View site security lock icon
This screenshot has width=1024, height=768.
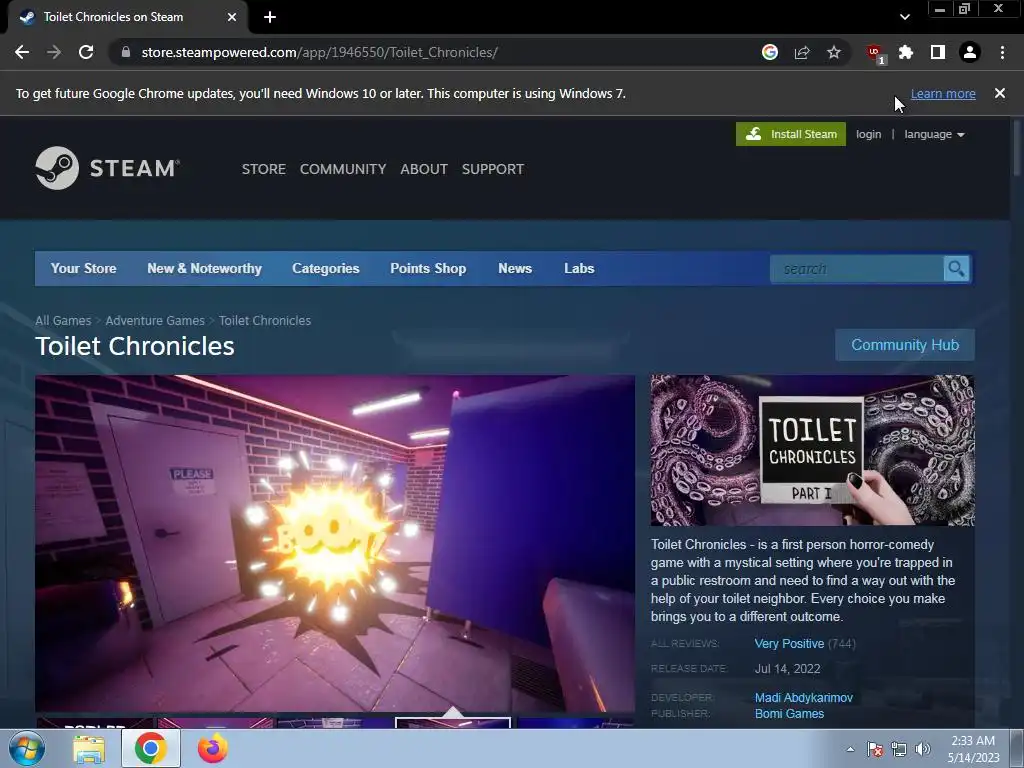[x=126, y=52]
